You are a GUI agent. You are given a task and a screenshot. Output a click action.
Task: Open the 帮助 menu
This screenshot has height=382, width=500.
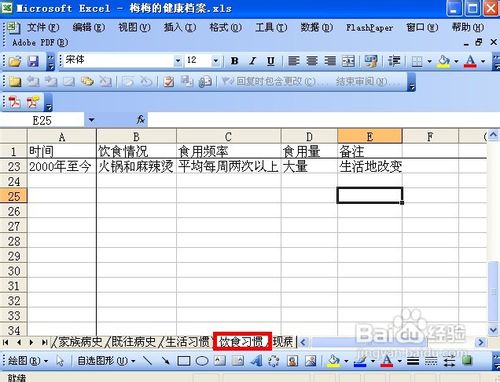coord(468,27)
